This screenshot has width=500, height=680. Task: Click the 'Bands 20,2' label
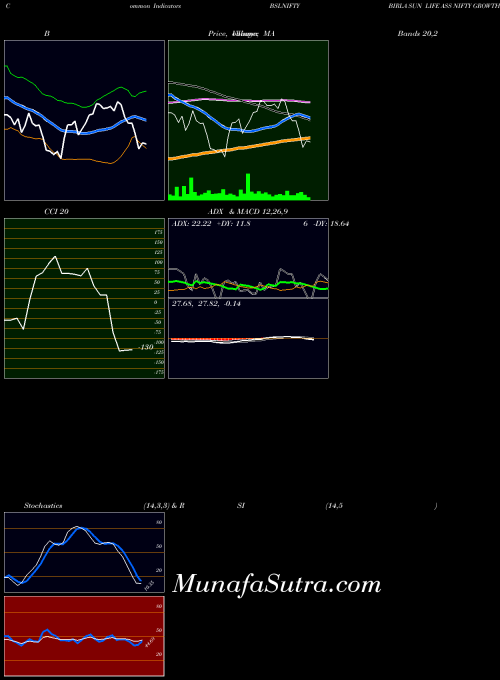pyautogui.click(x=418, y=33)
